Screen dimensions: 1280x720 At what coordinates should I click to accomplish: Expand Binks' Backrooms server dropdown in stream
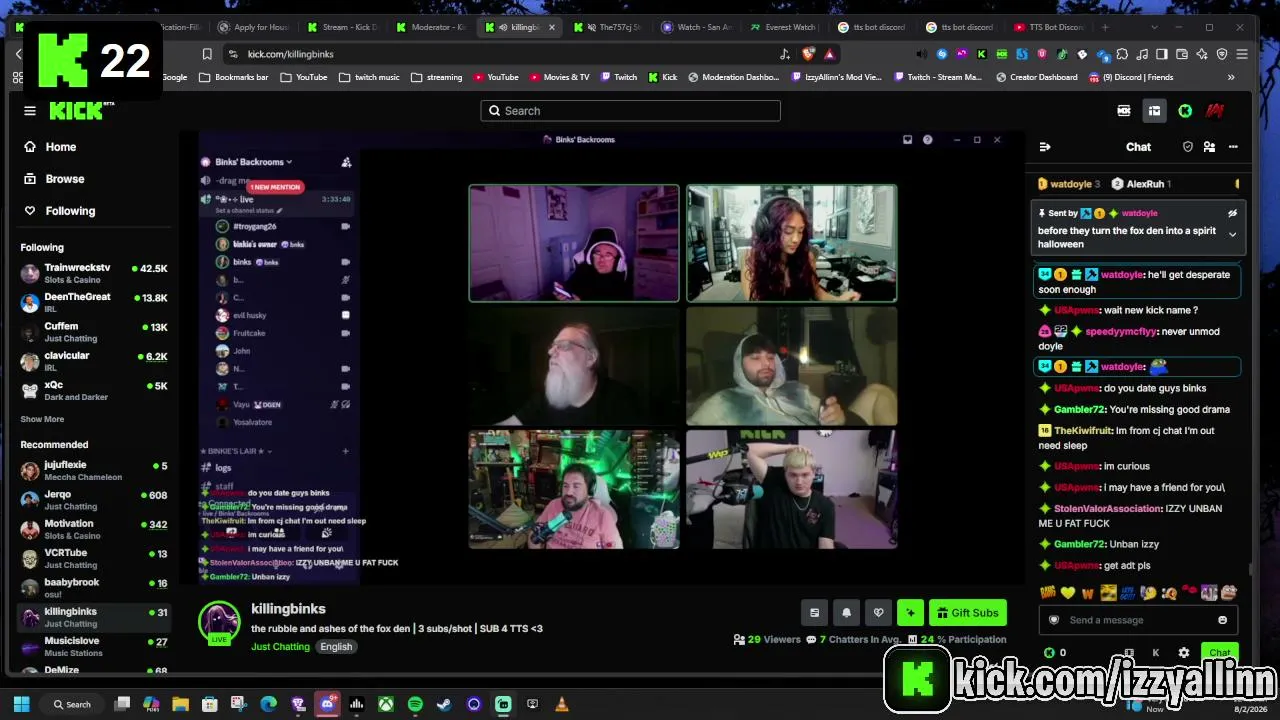(253, 162)
